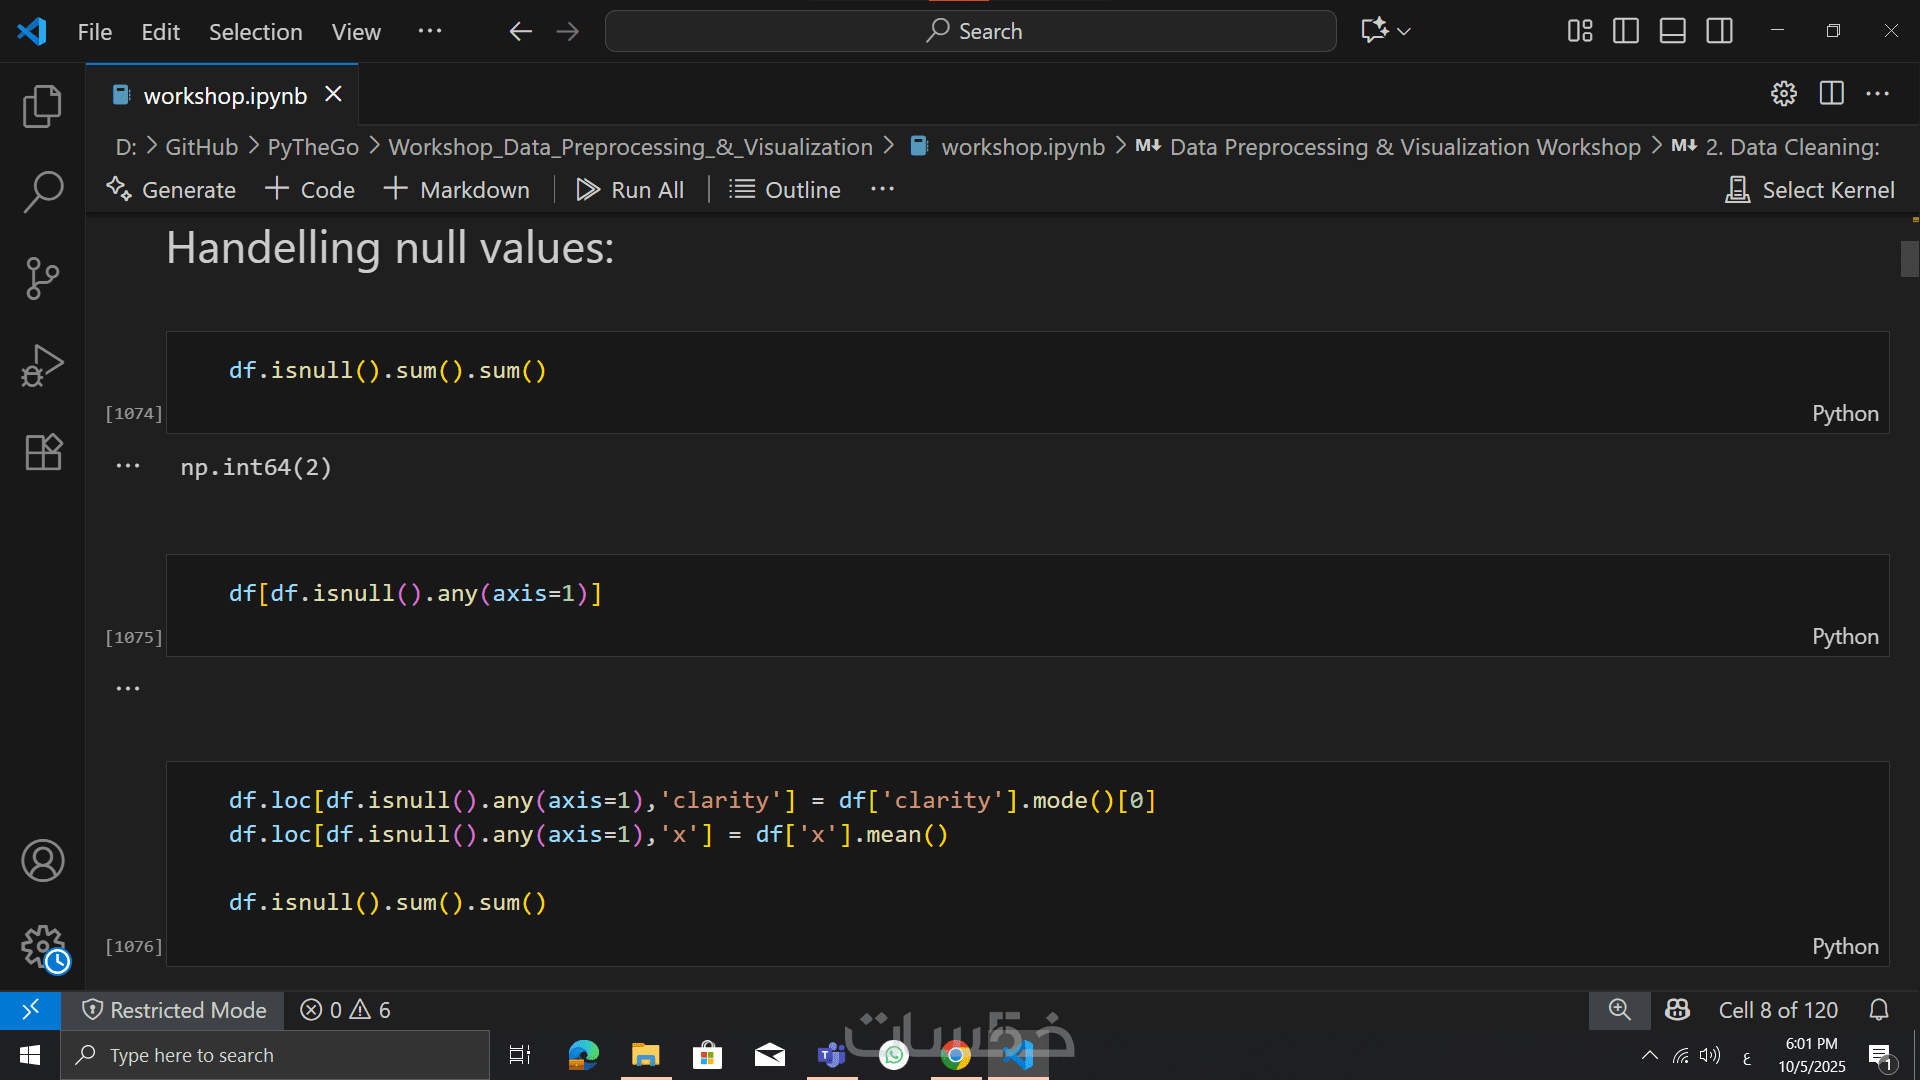Click the Windows taskbar search box
This screenshot has width=1920, height=1080.
point(275,1055)
